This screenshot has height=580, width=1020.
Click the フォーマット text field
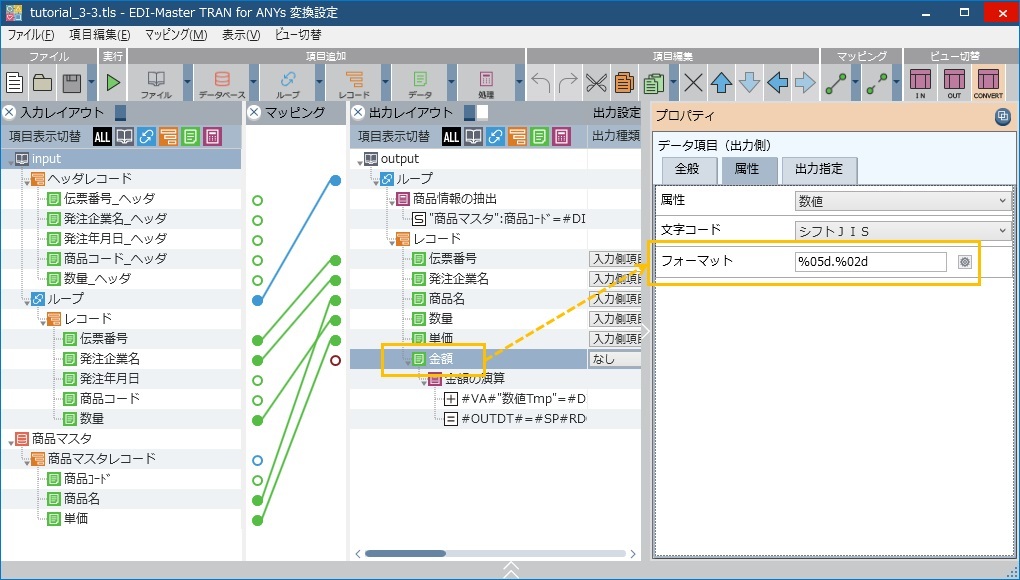pyautogui.click(x=869, y=262)
